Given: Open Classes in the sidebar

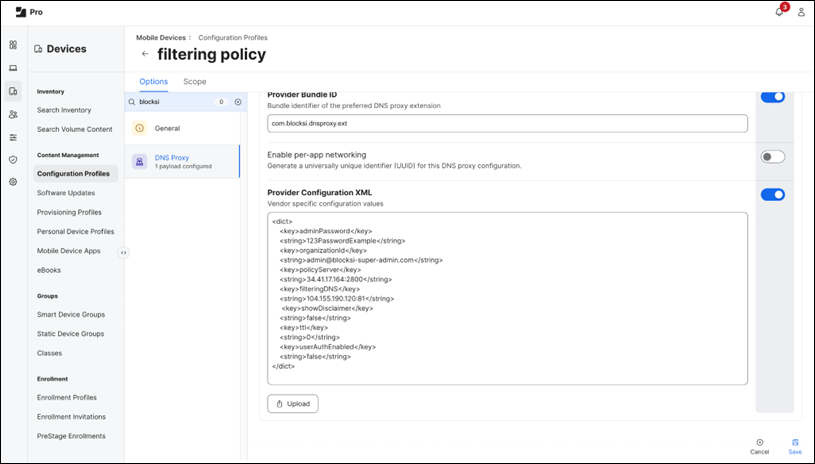Looking at the screenshot, I should point(49,353).
